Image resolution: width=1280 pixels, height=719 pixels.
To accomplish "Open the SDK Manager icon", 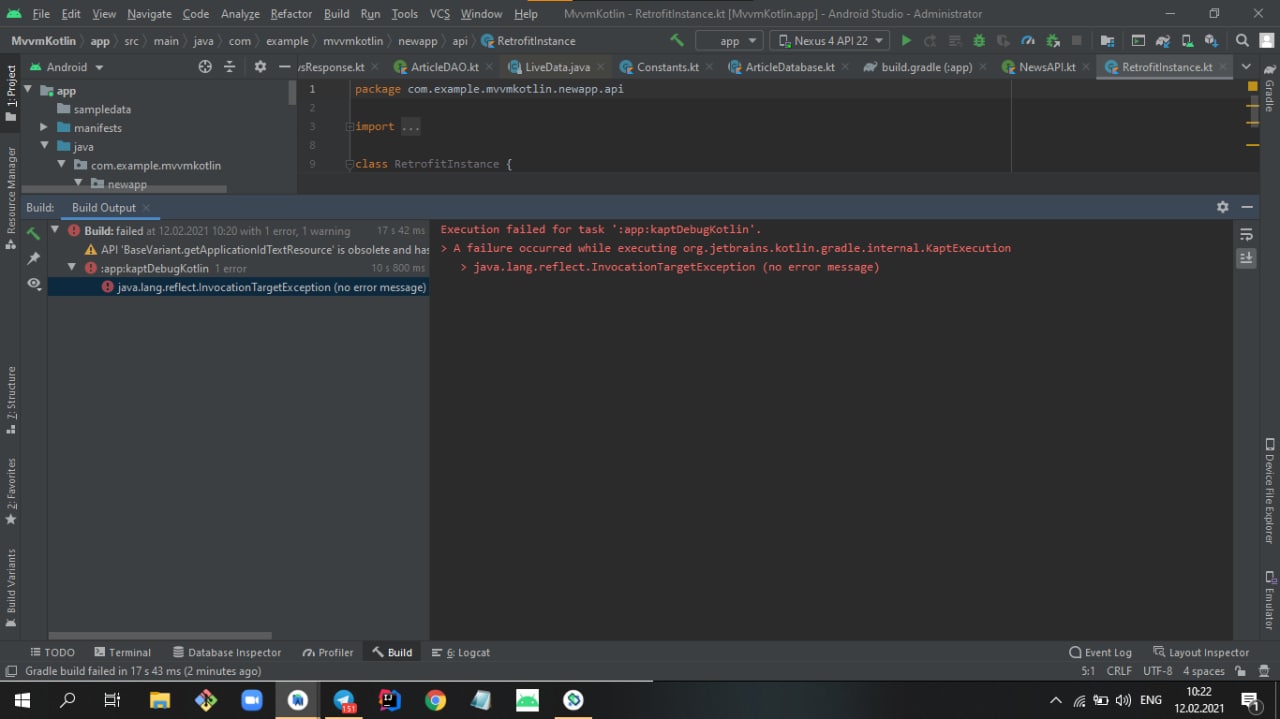I will click(1212, 41).
